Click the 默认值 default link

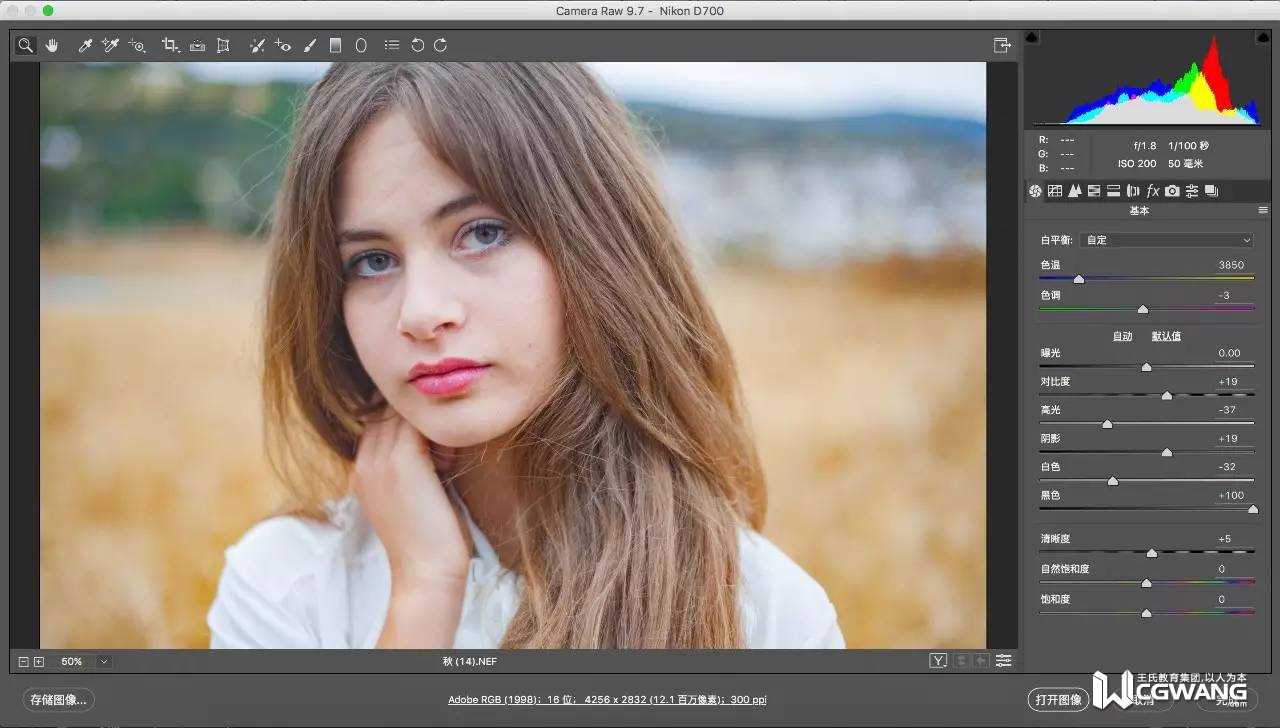1166,336
